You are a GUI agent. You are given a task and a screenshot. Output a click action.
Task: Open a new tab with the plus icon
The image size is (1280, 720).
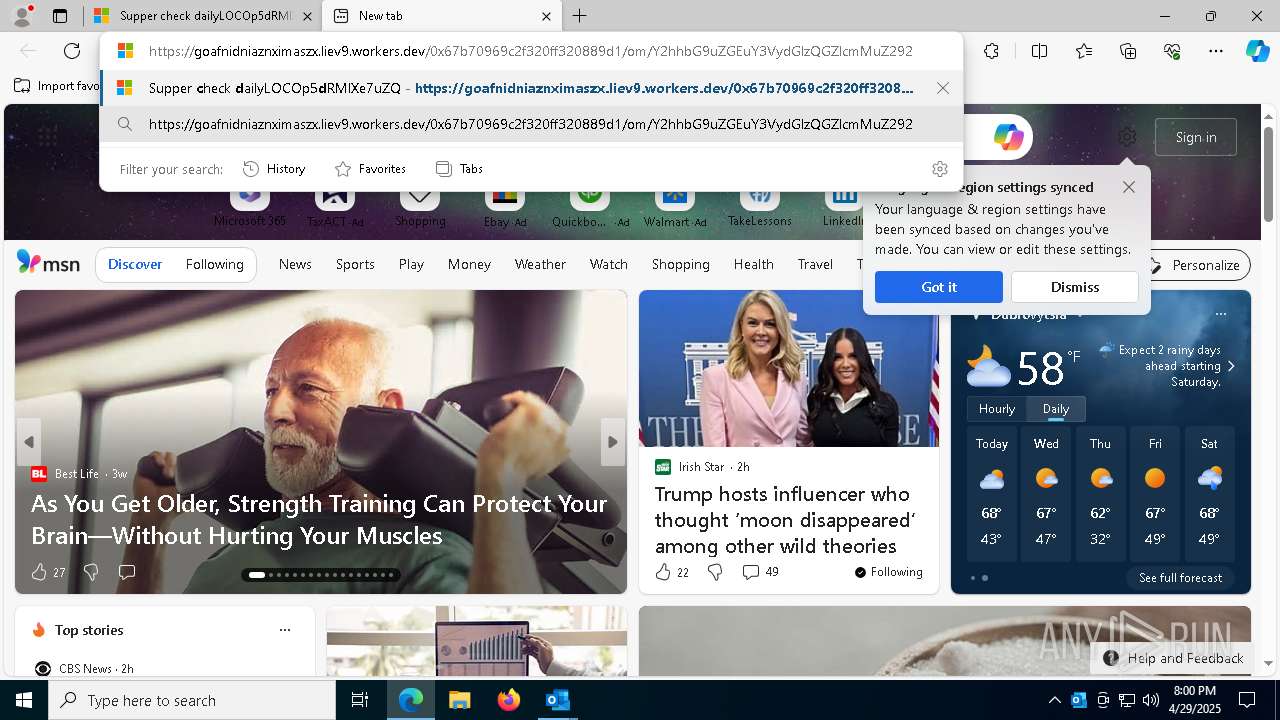coord(580,16)
